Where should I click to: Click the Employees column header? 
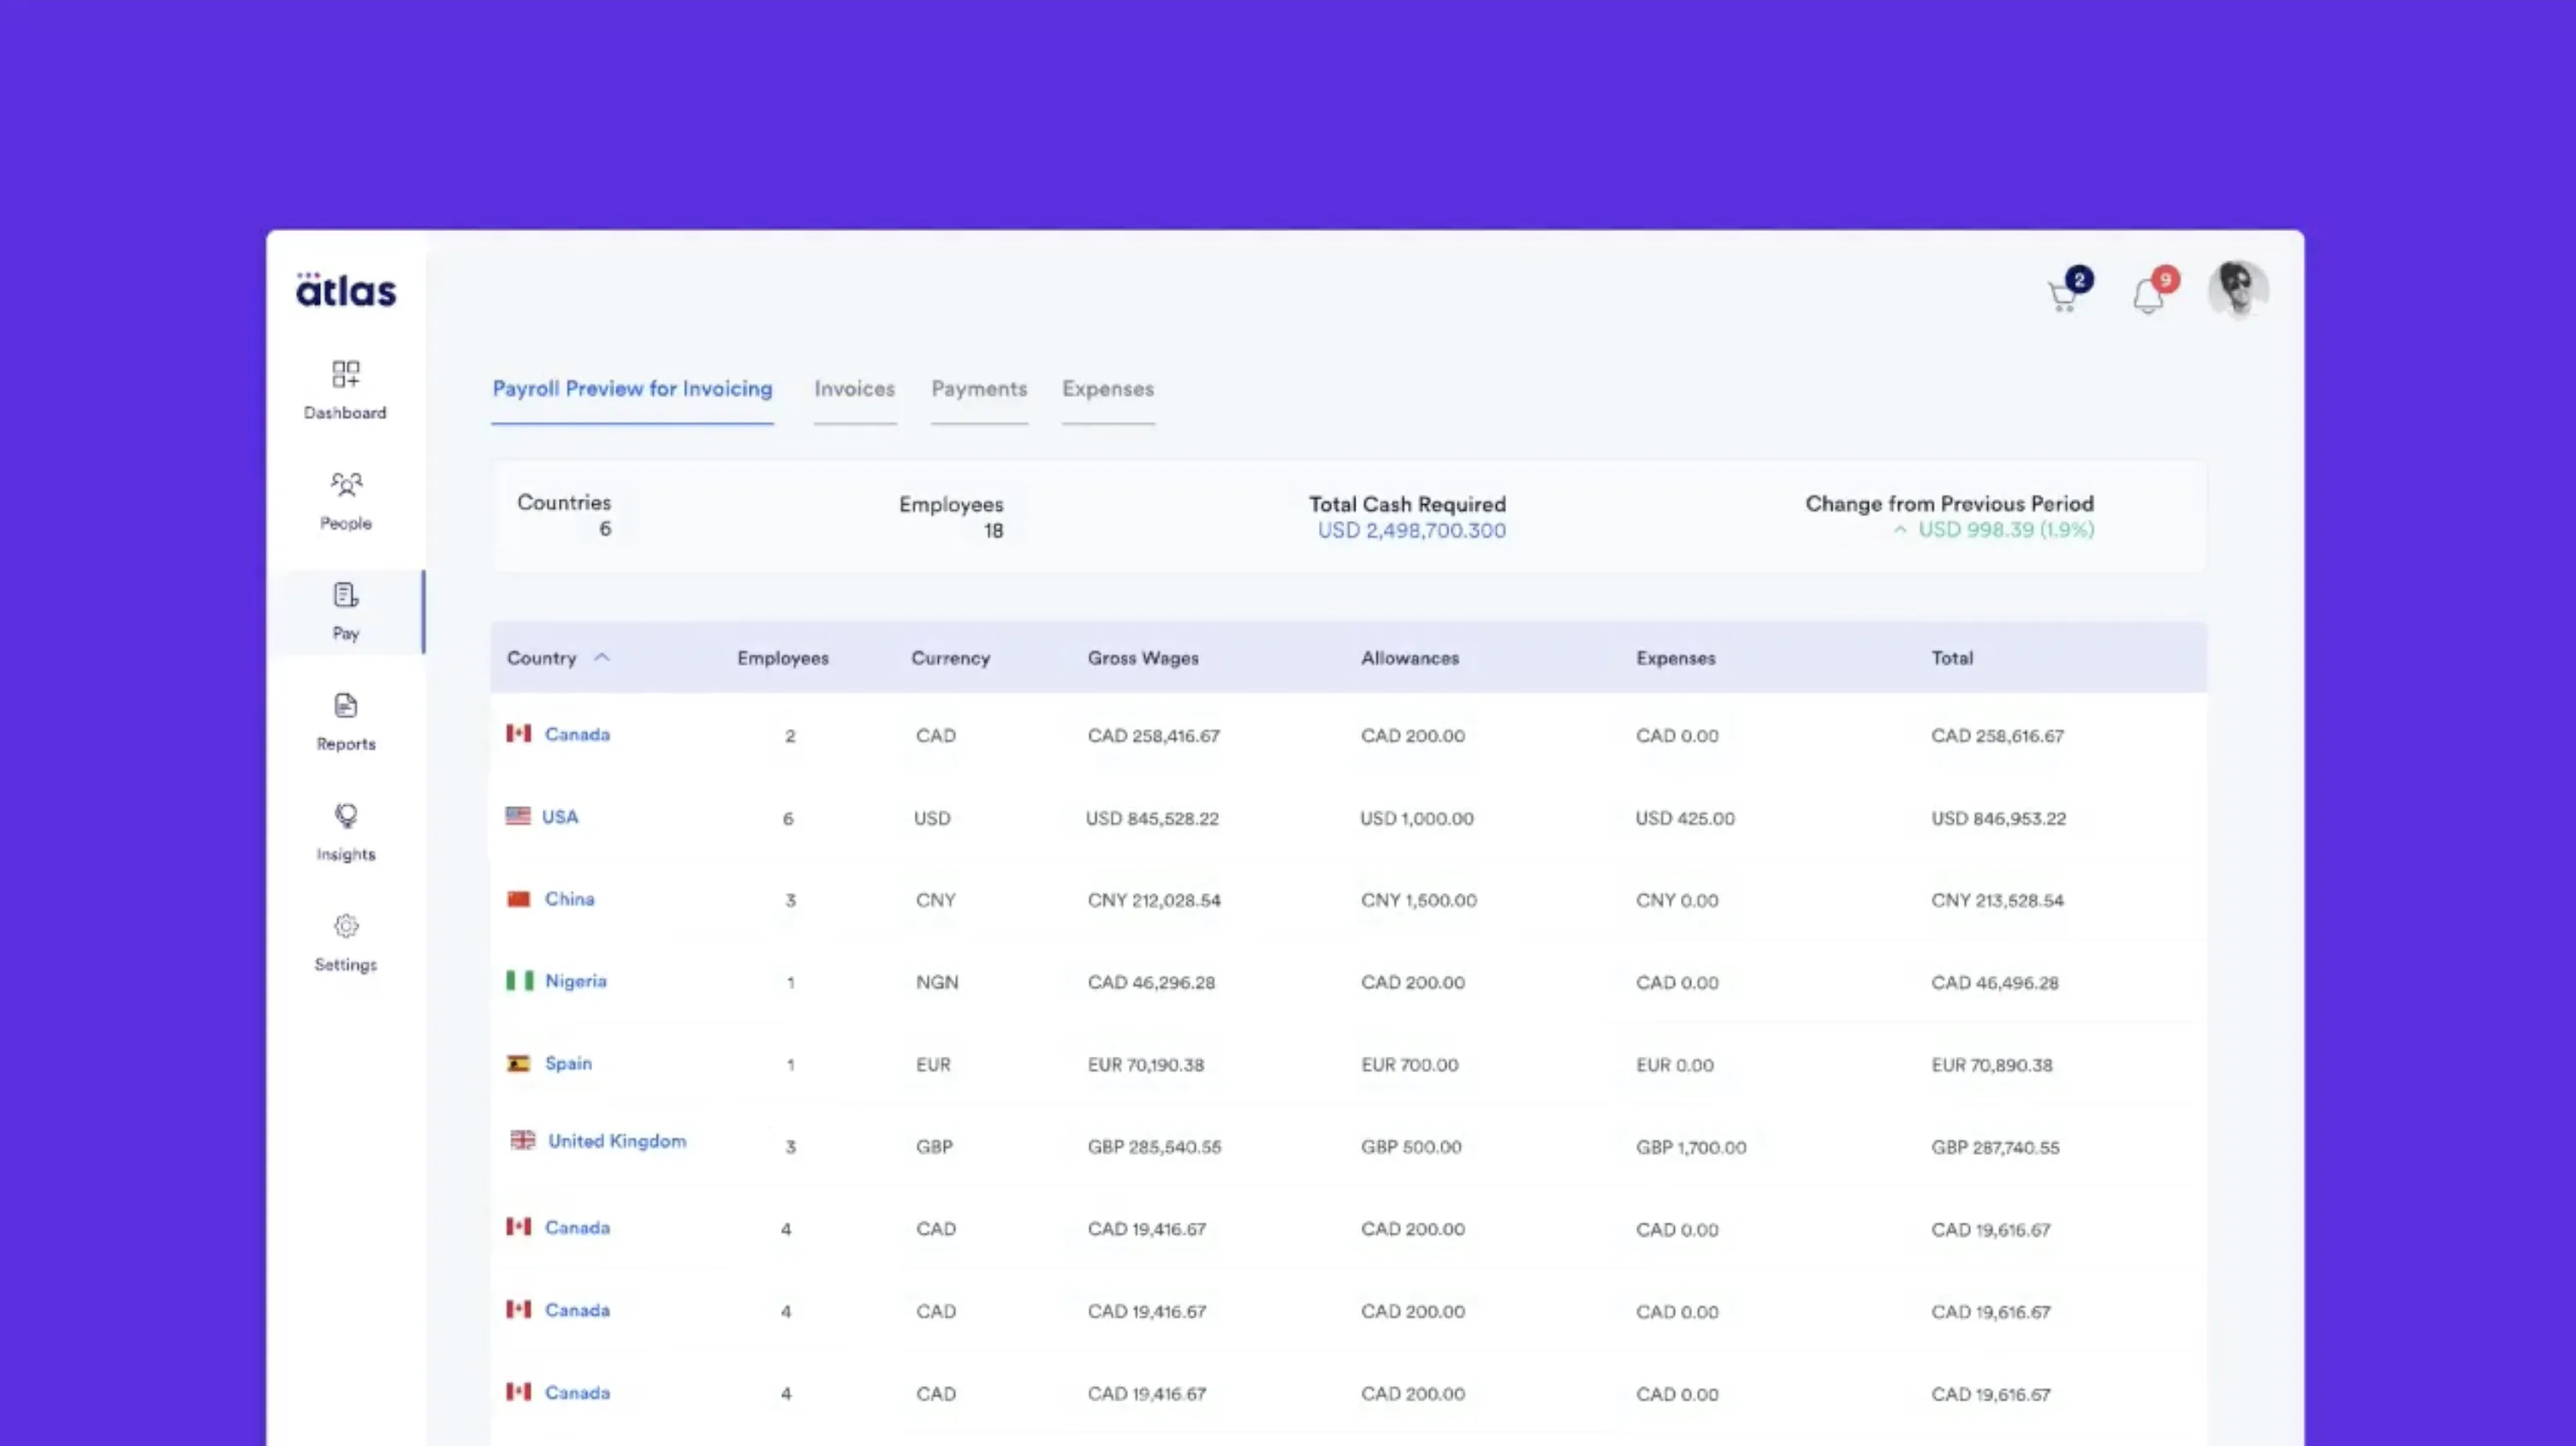pos(783,658)
